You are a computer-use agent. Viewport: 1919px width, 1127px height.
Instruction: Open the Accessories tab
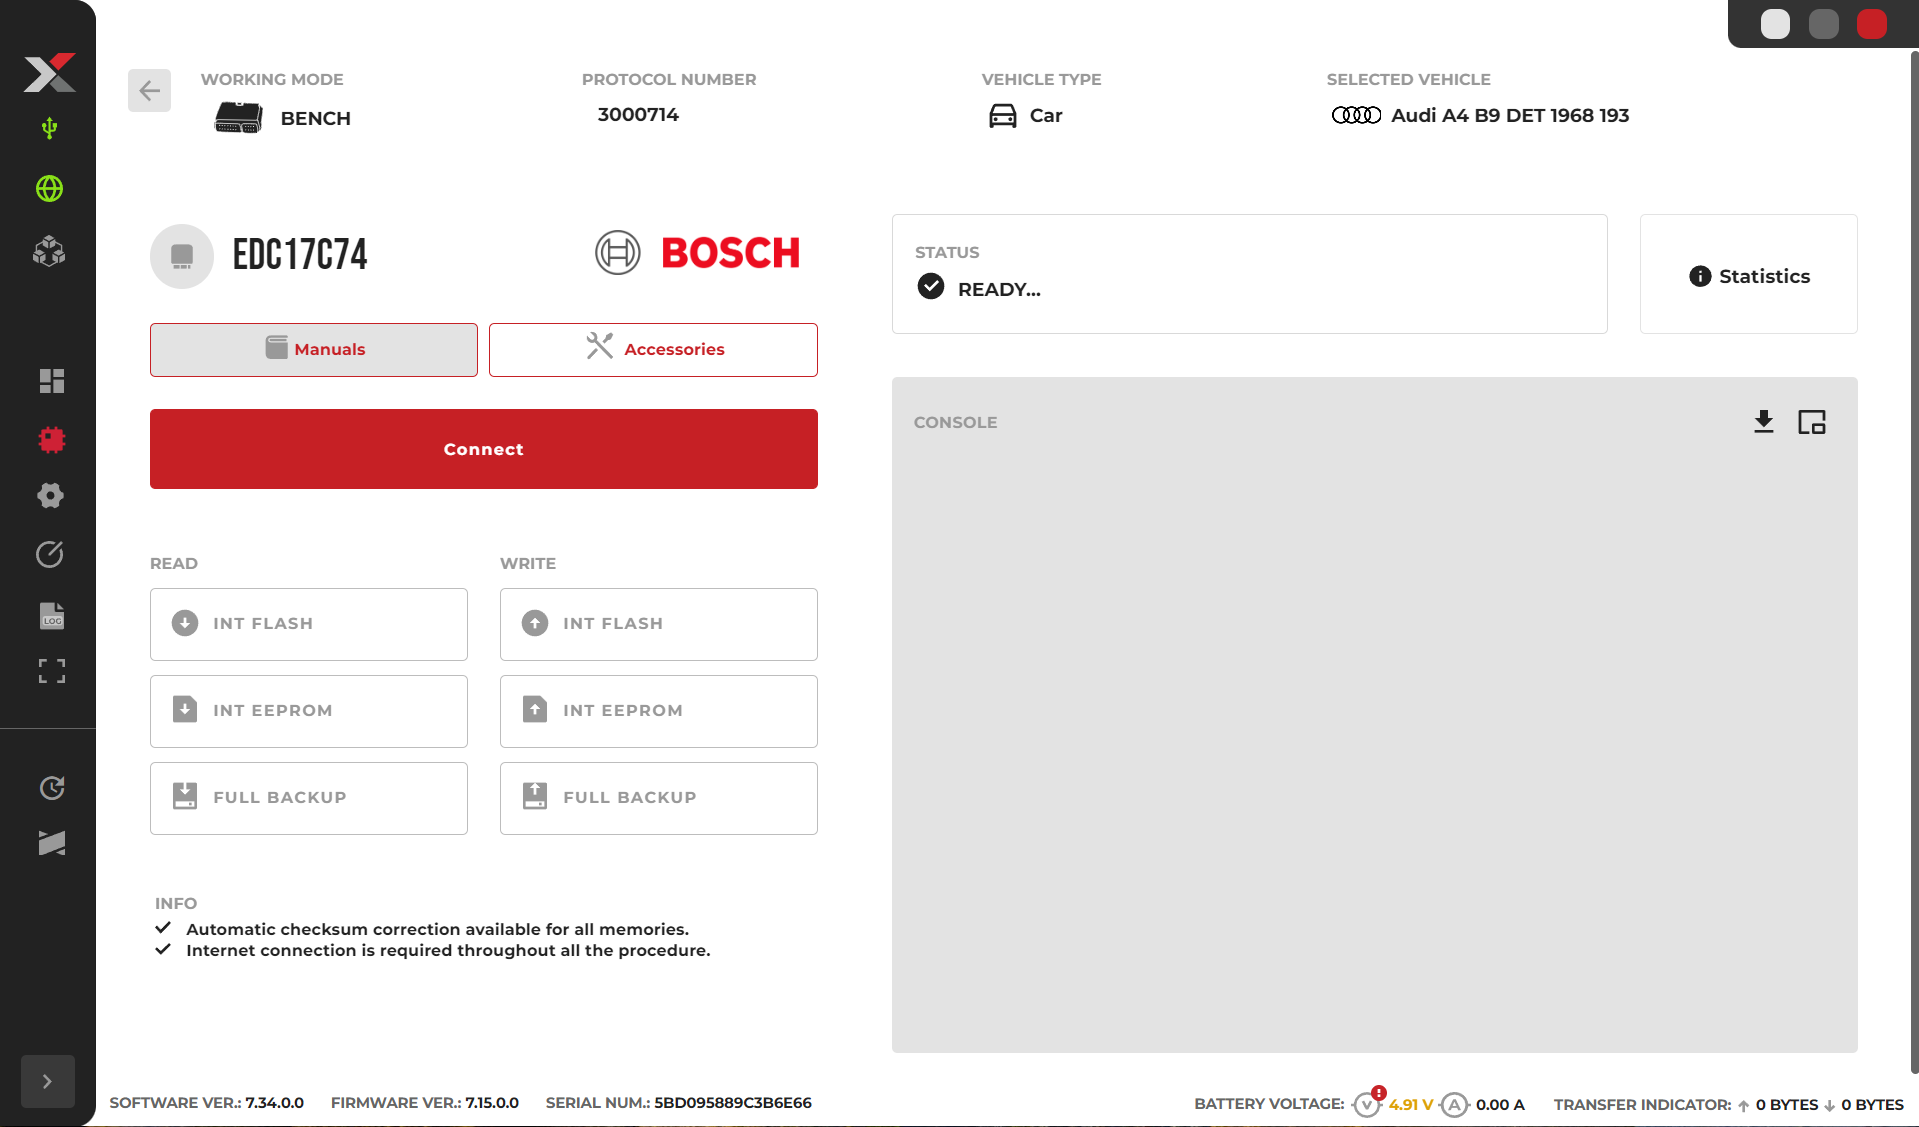(653, 349)
